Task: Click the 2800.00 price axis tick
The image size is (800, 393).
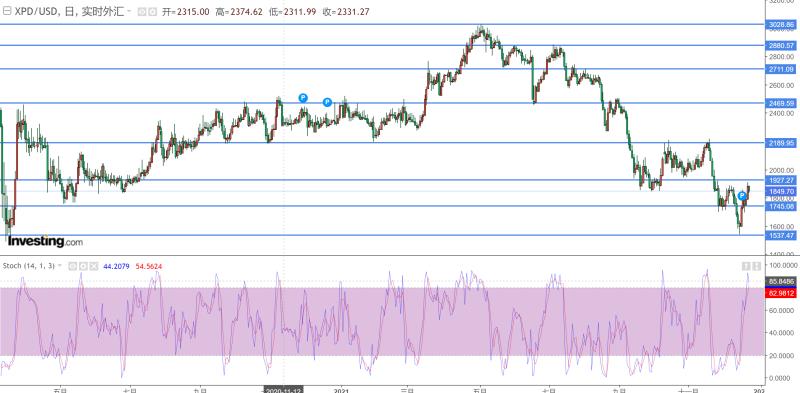Action: point(782,57)
